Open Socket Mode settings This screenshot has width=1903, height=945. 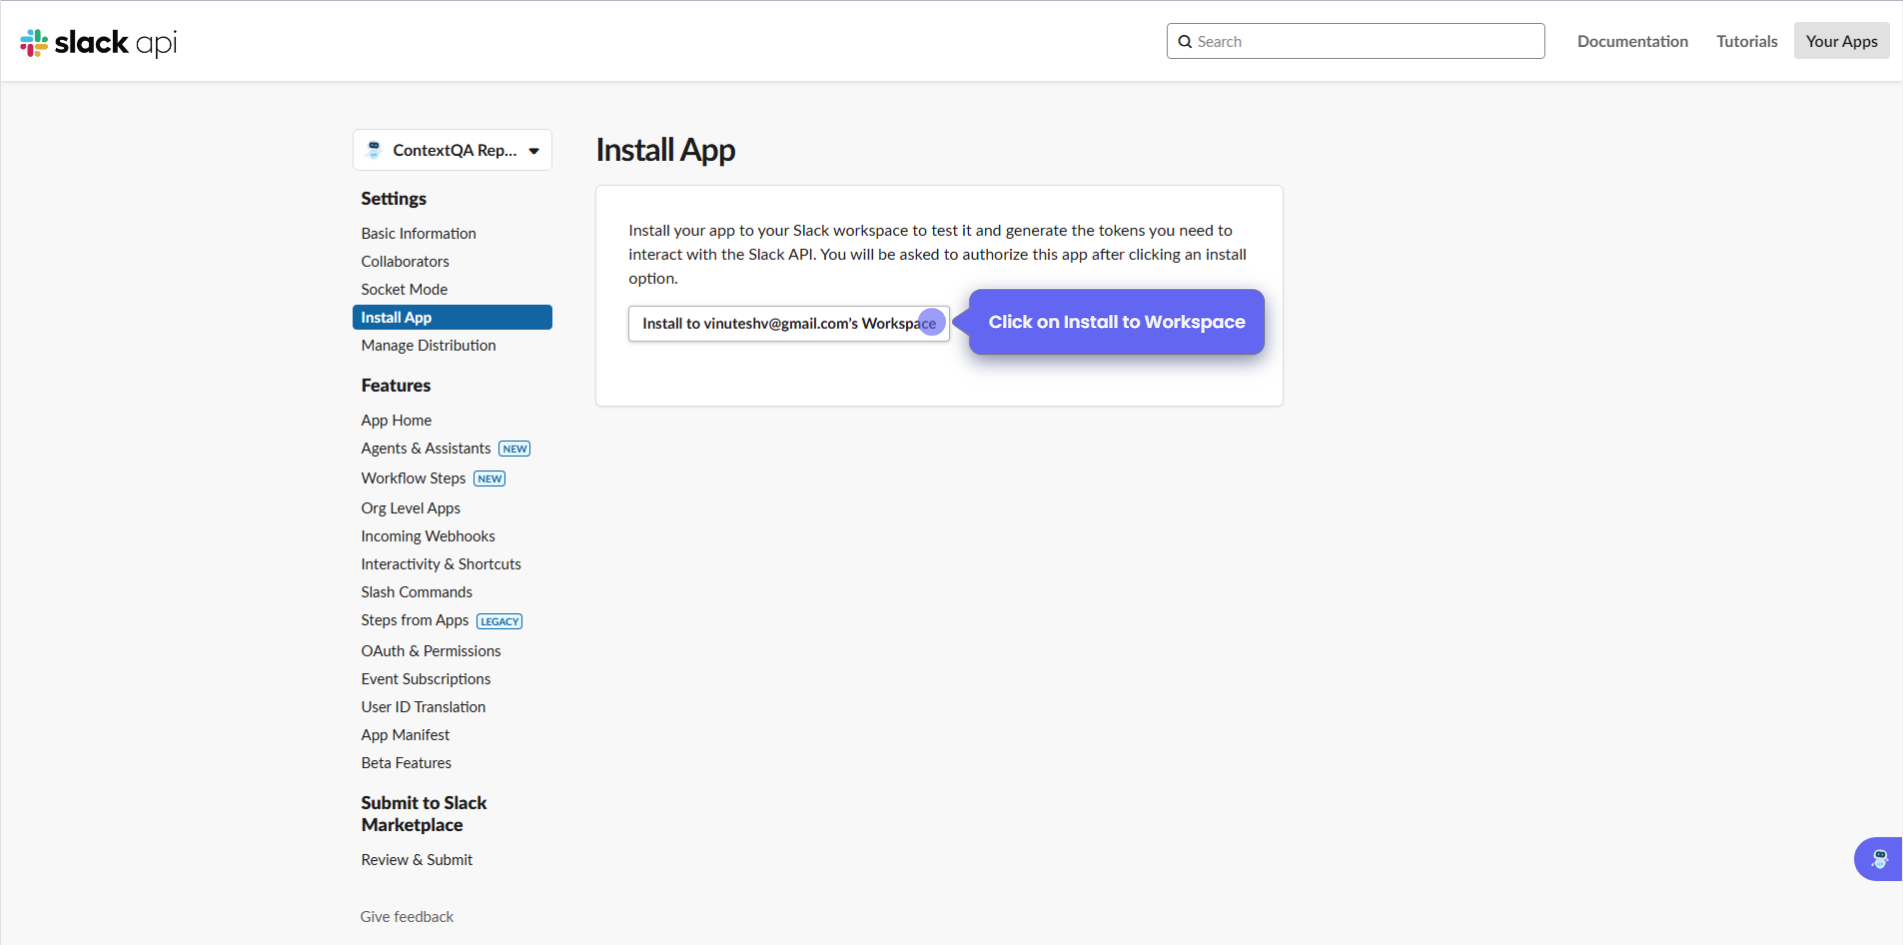404,289
